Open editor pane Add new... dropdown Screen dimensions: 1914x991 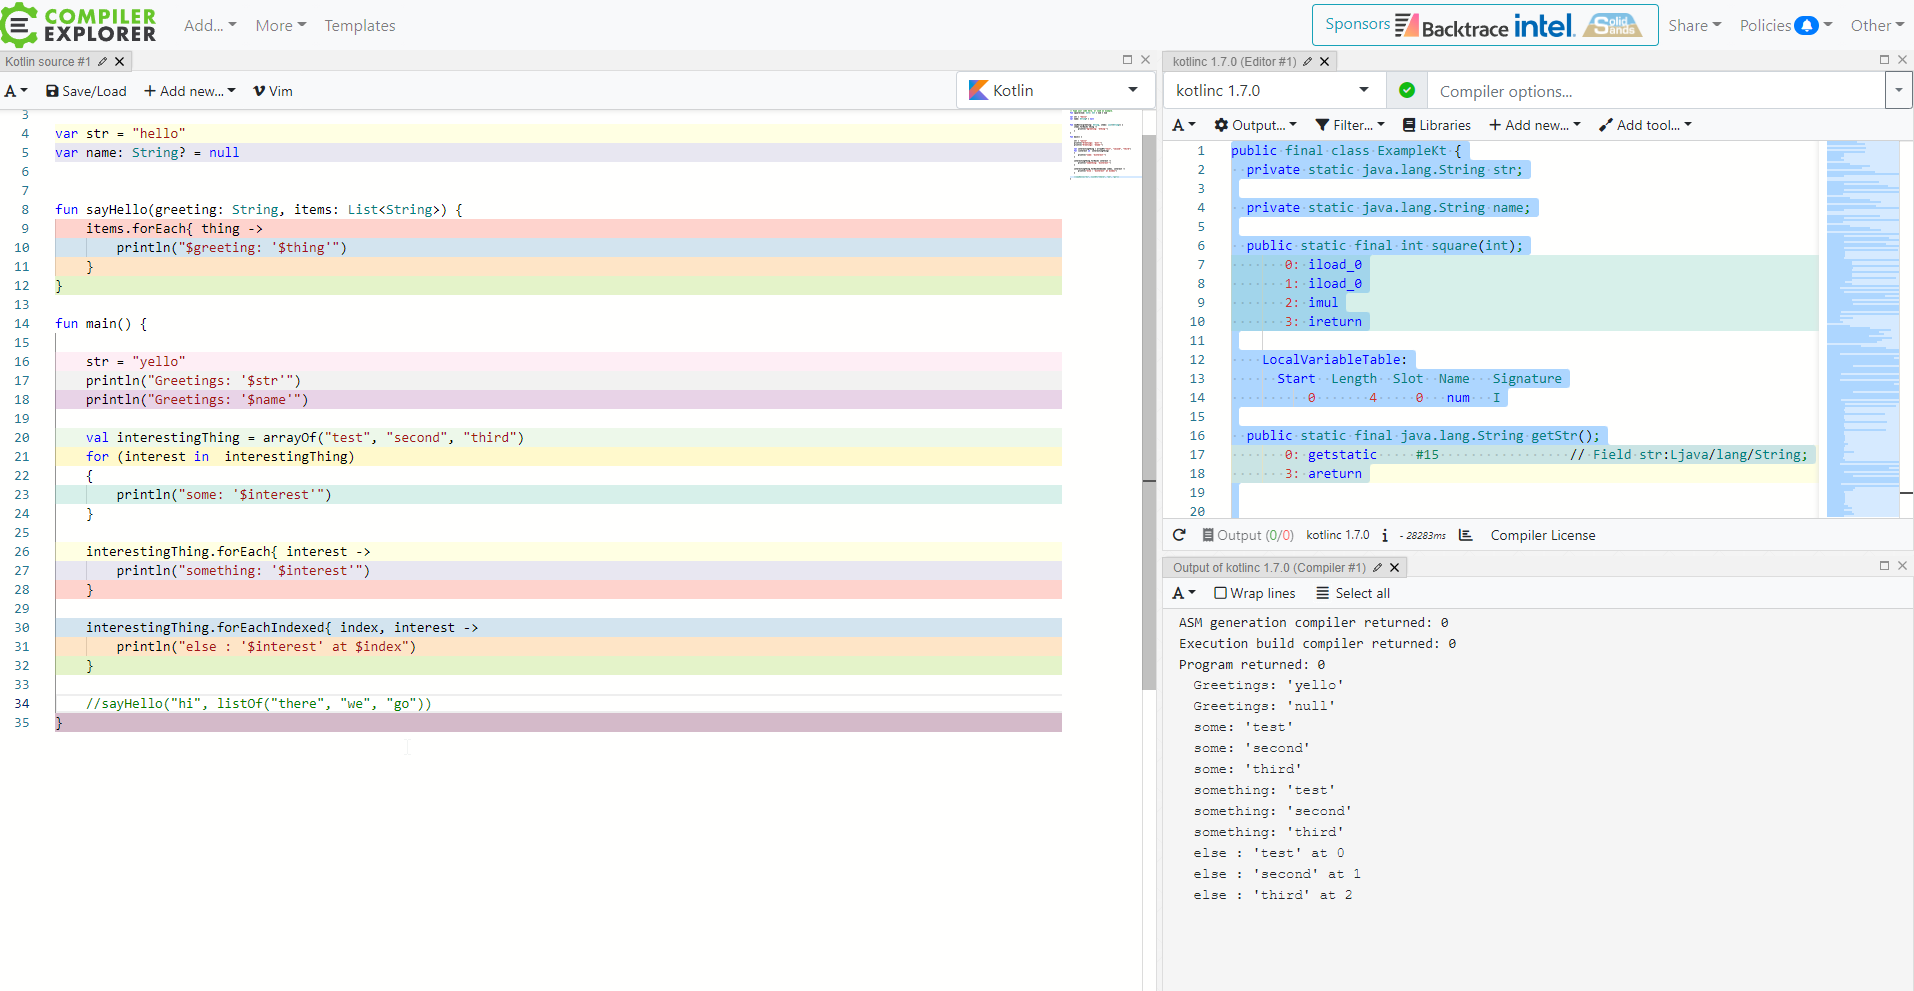tap(190, 91)
